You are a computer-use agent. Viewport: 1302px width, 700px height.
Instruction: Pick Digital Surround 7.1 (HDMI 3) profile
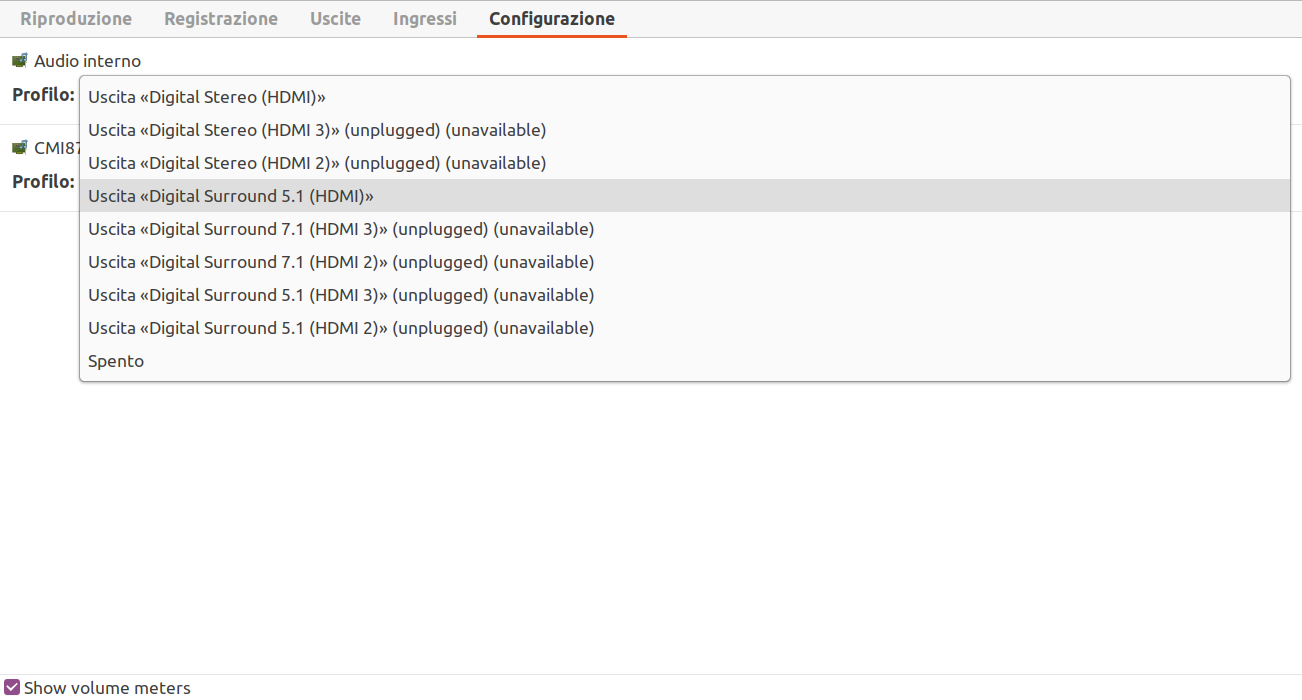tap(685, 229)
